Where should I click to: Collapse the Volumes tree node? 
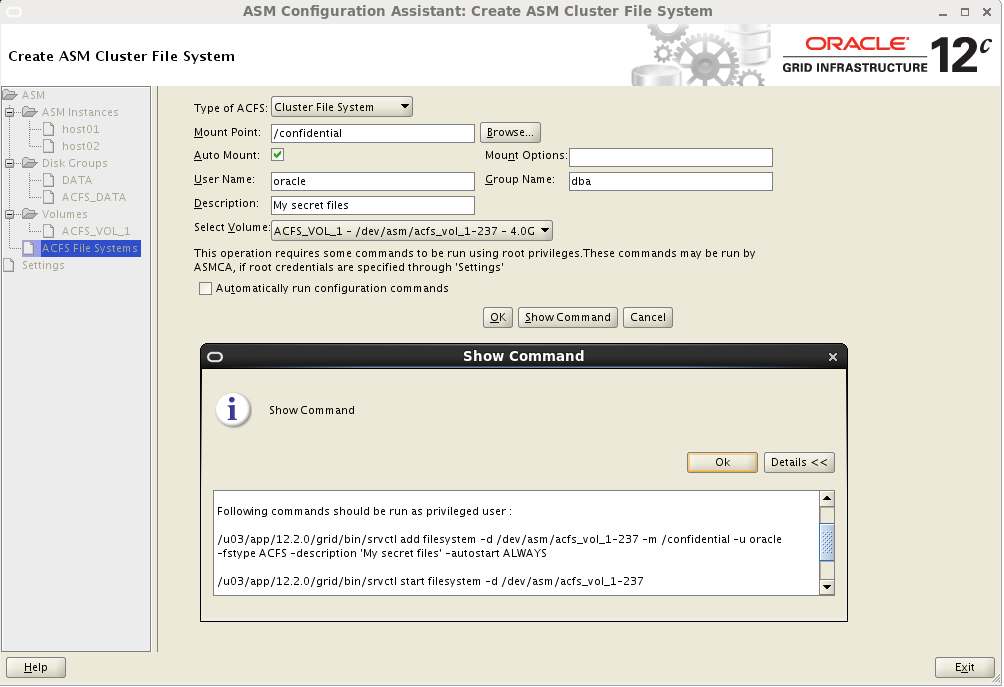[10, 214]
